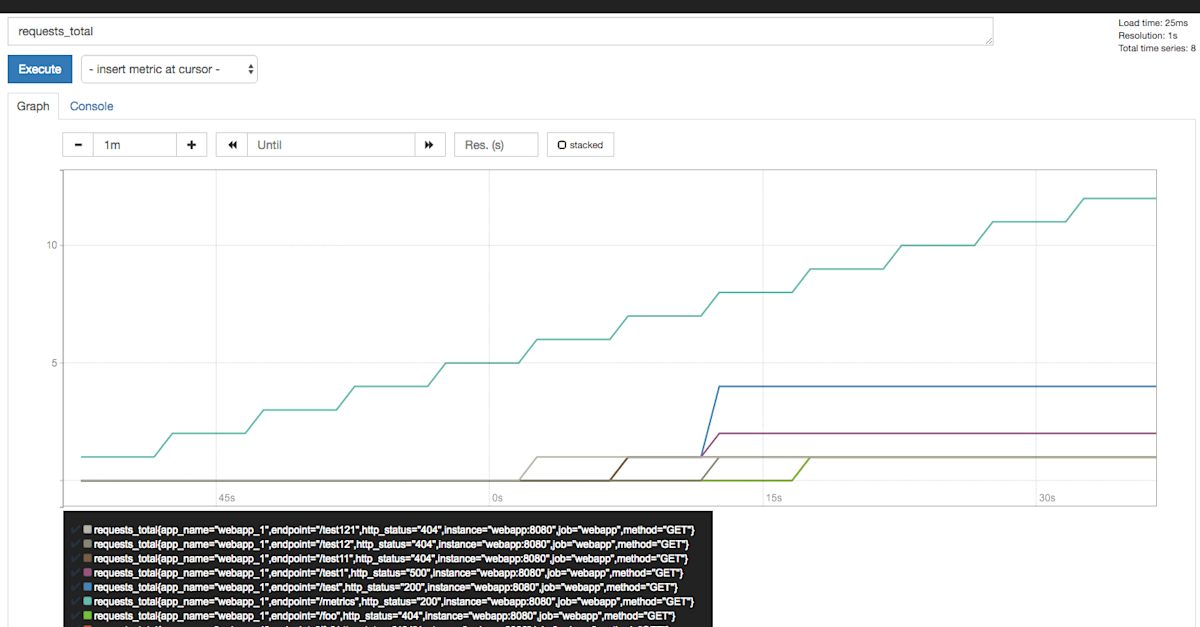The height and width of the screenshot is (627, 1200).
Task: Hide the /test121 endpoint series in the legend
Action: coord(390,529)
